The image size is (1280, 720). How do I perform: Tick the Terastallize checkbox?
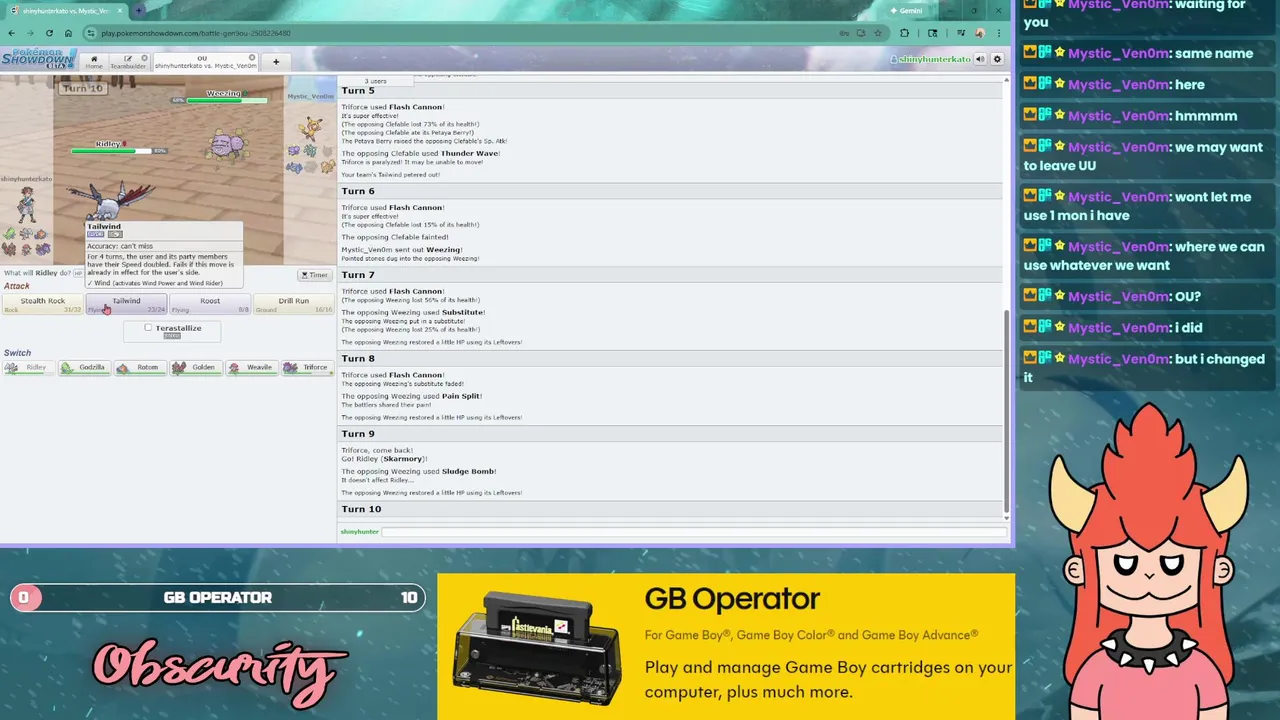click(148, 328)
